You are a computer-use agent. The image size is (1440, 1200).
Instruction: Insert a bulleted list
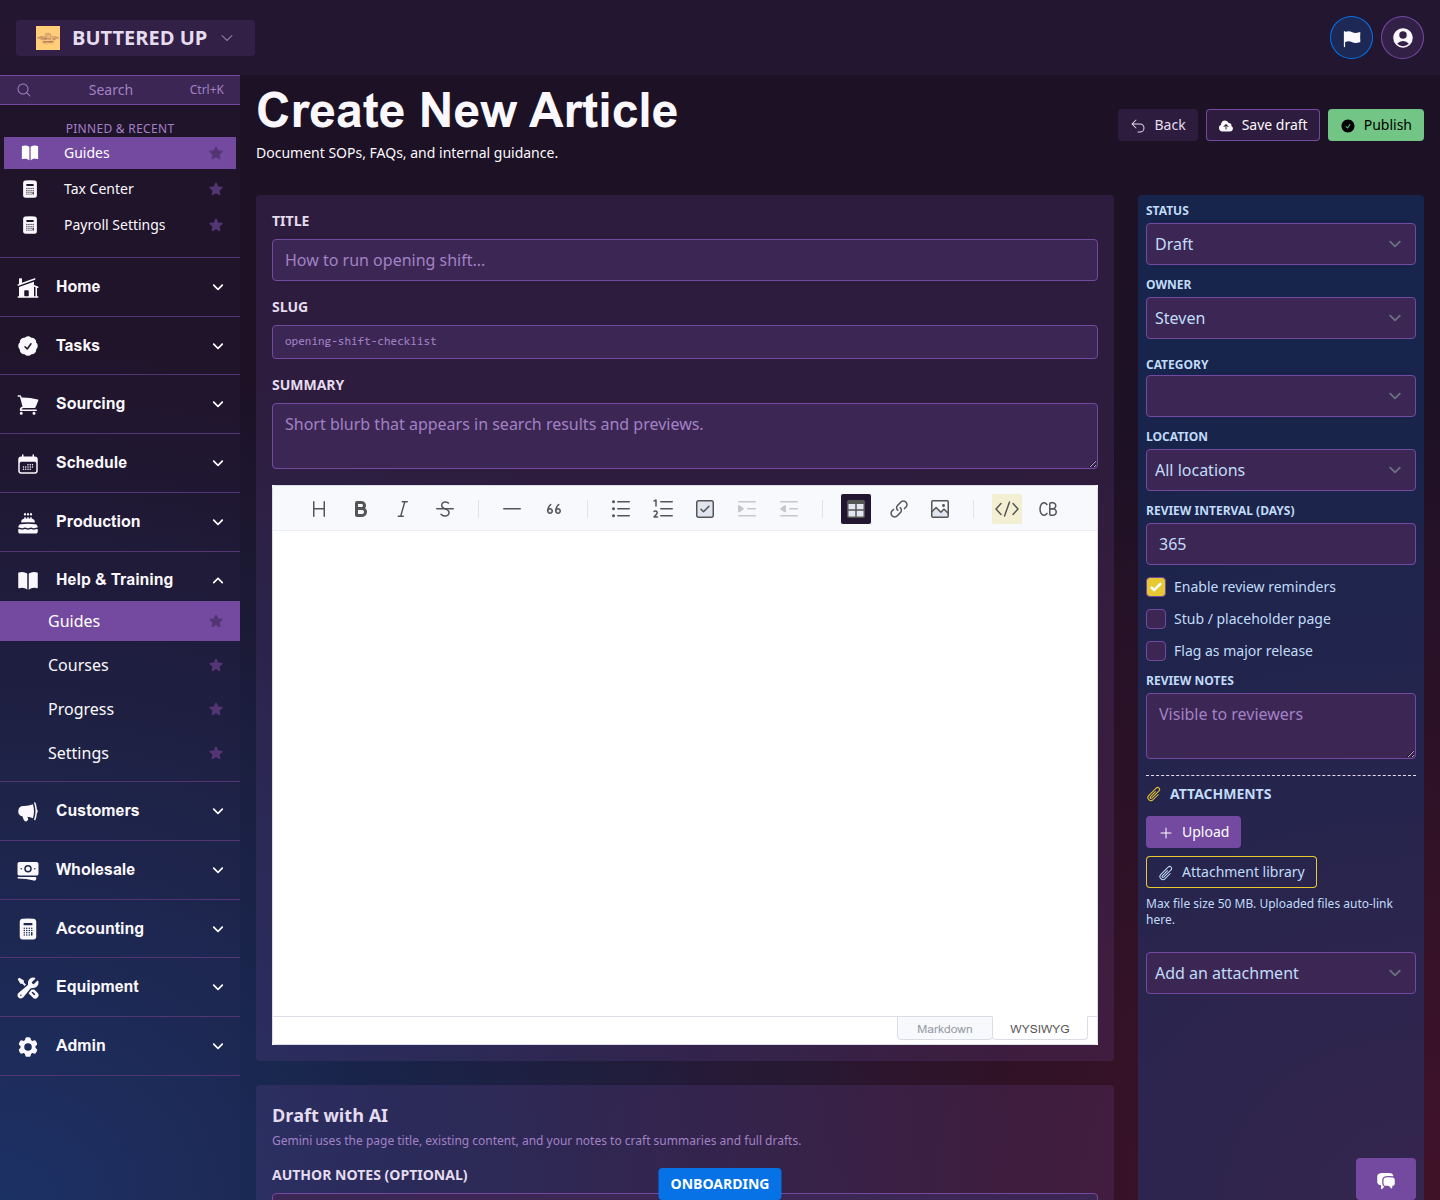[x=620, y=509]
